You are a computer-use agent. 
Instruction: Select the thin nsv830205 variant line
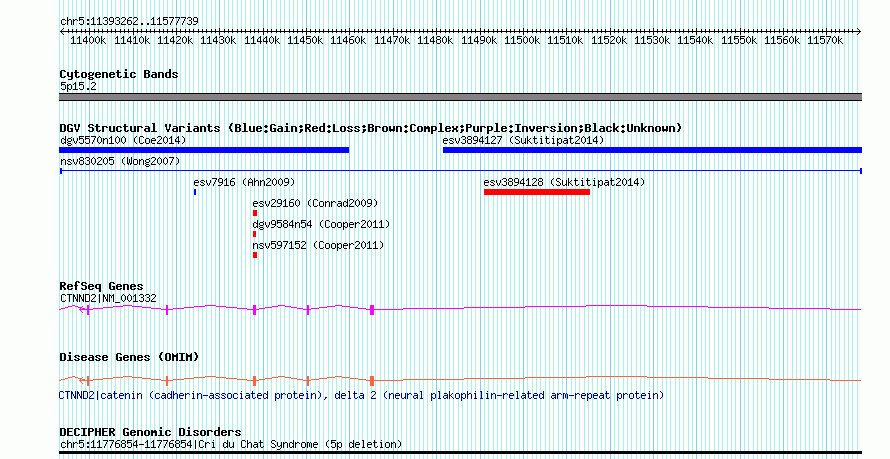point(461,171)
